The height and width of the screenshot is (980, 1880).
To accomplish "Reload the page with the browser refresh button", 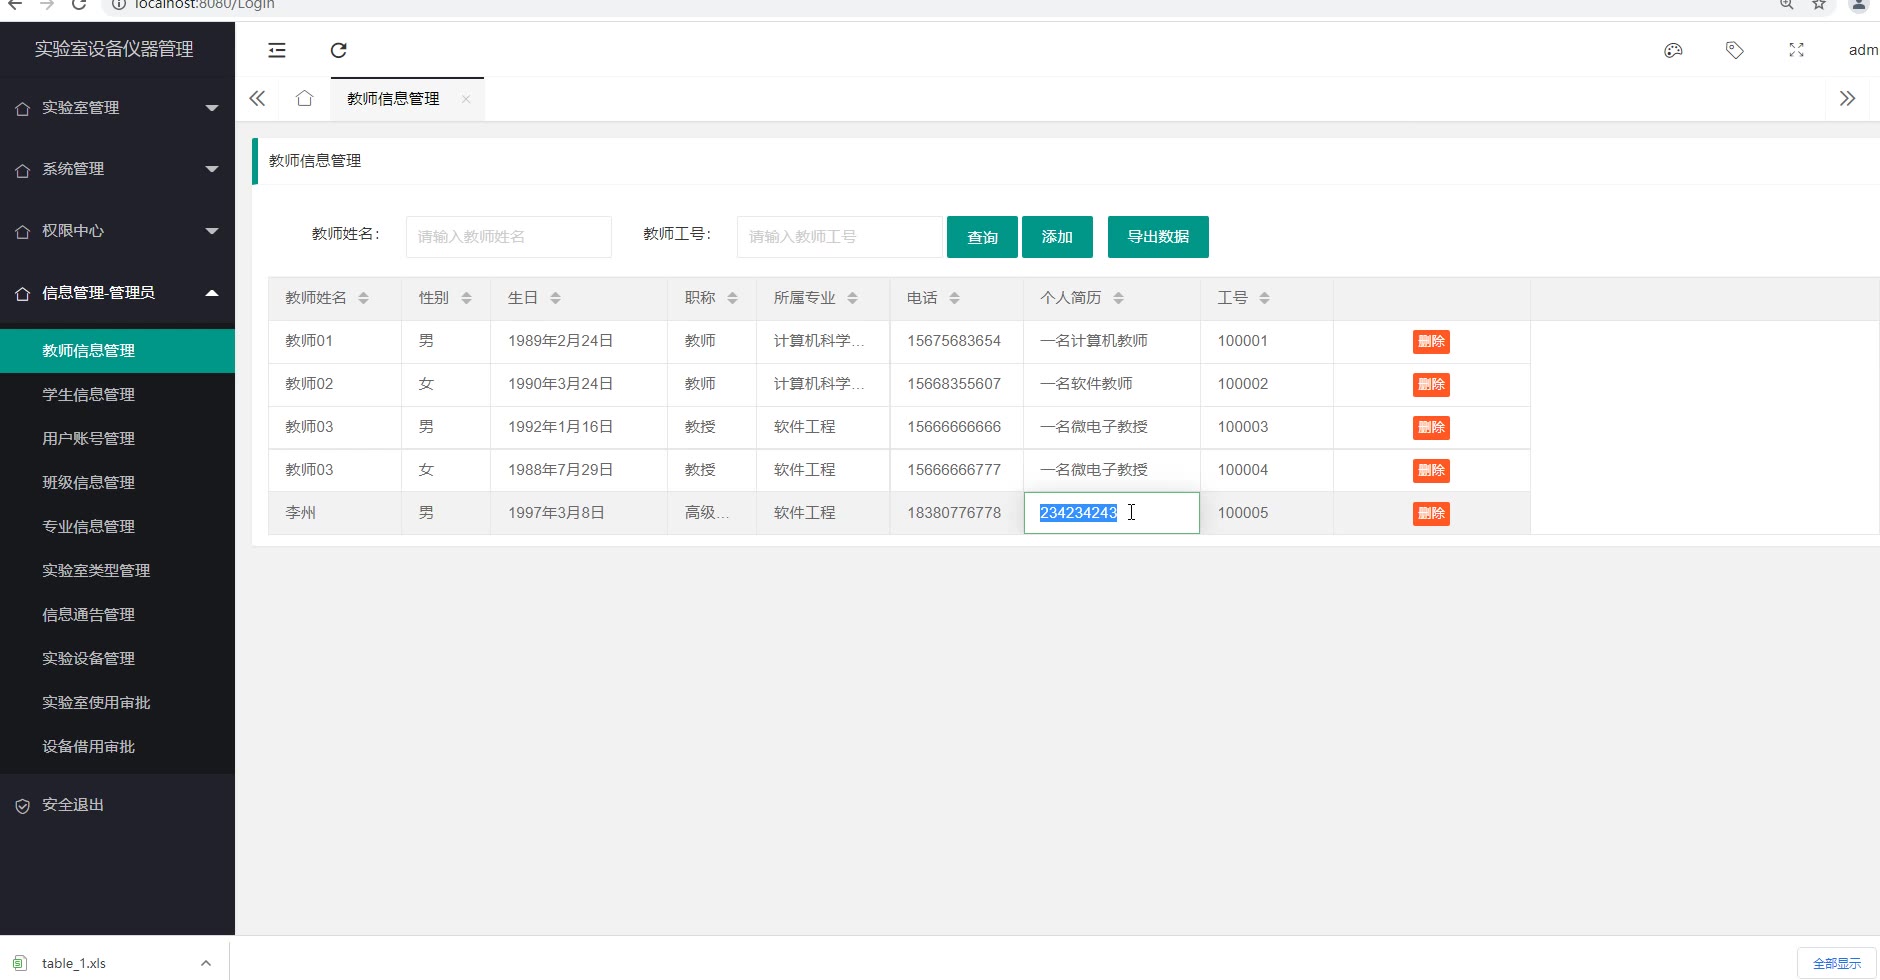I will coord(79,5).
